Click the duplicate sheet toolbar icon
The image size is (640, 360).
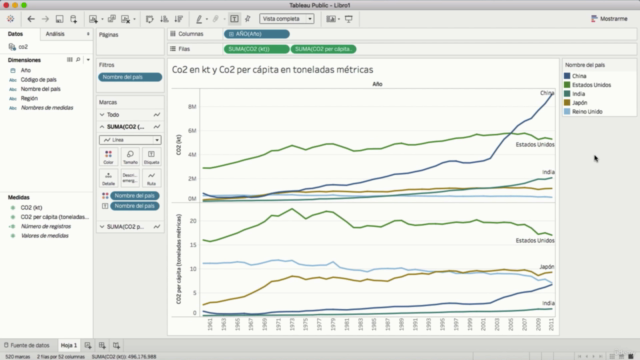pyautogui.click(x=111, y=19)
